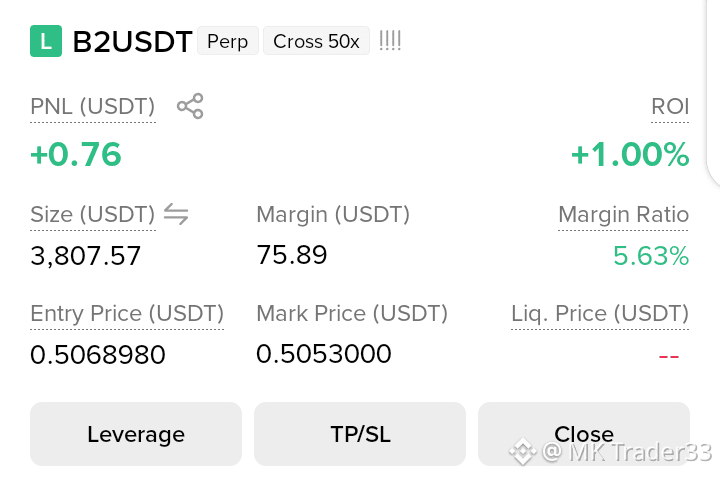This screenshot has width=720, height=477.
Task: Open the Cross 50x margin mode tag
Action: pyautogui.click(x=316, y=41)
